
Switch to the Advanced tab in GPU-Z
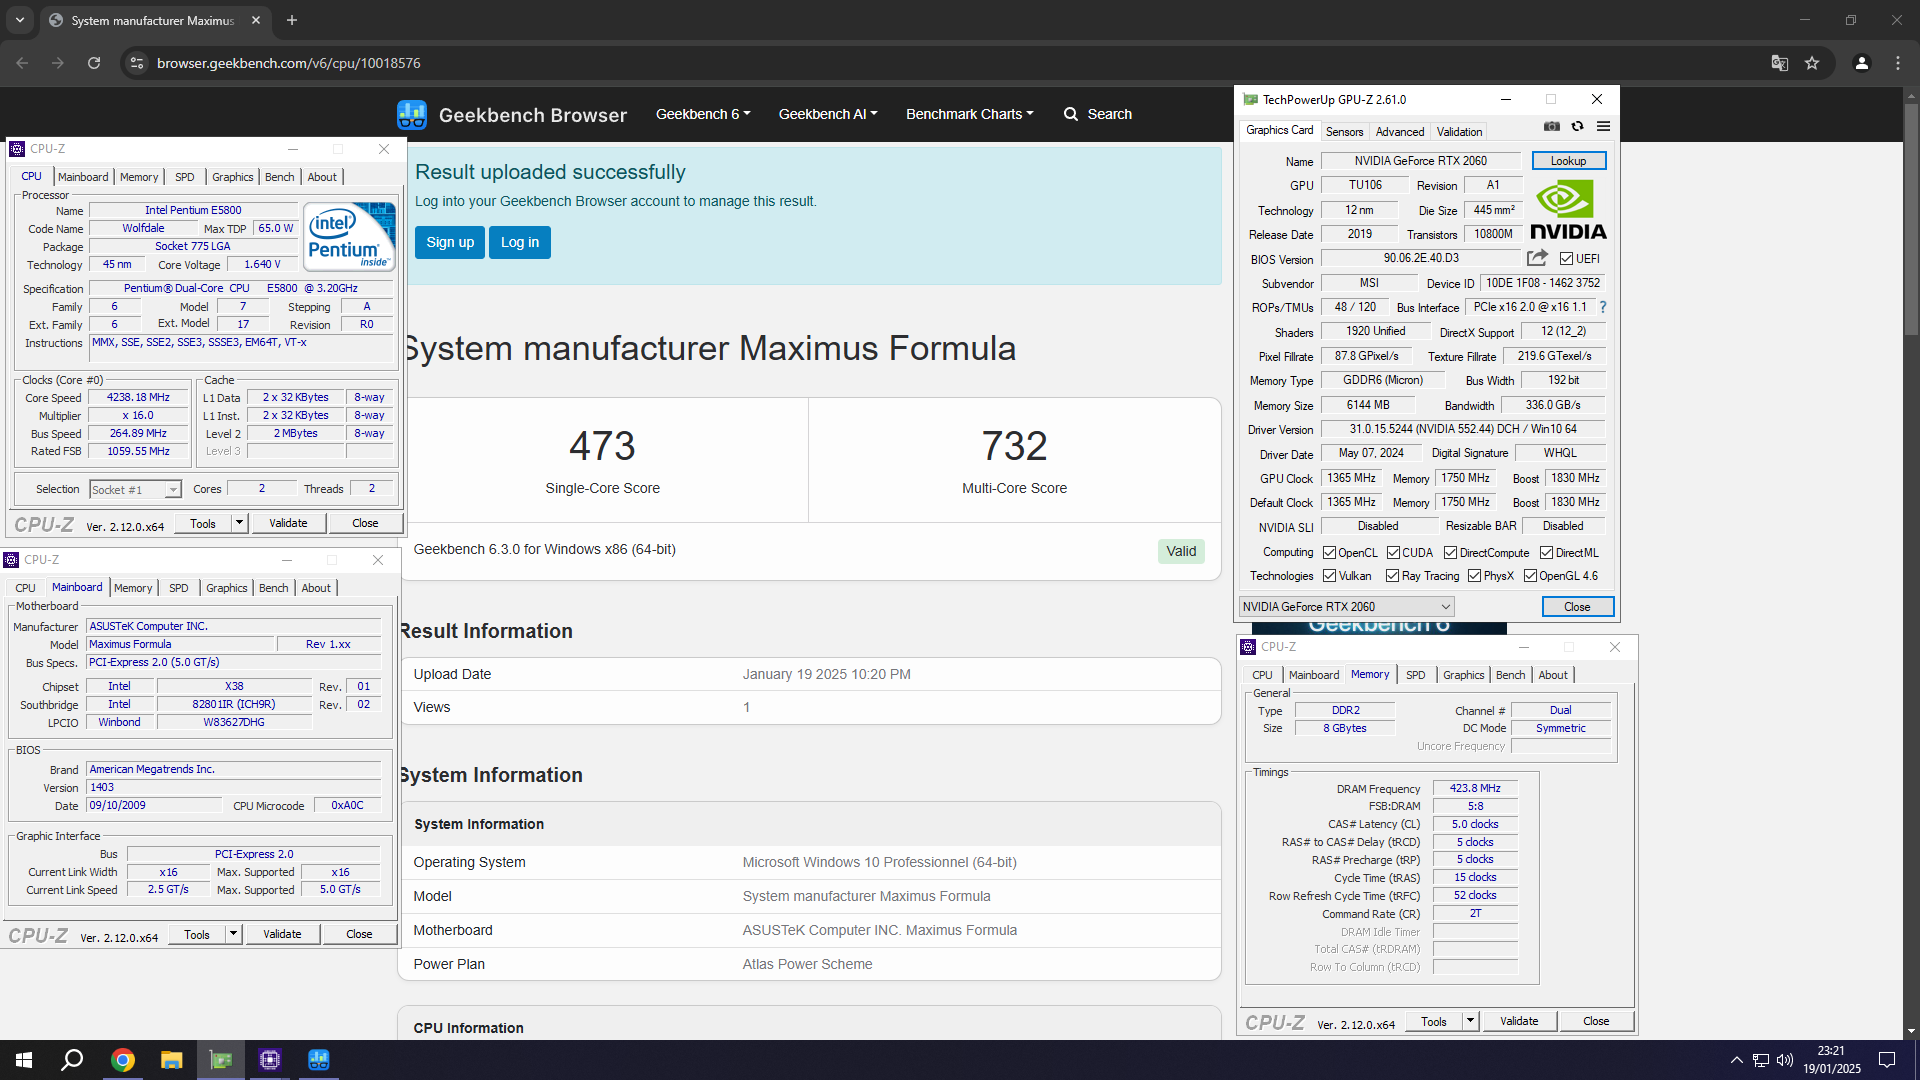click(x=1400, y=132)
